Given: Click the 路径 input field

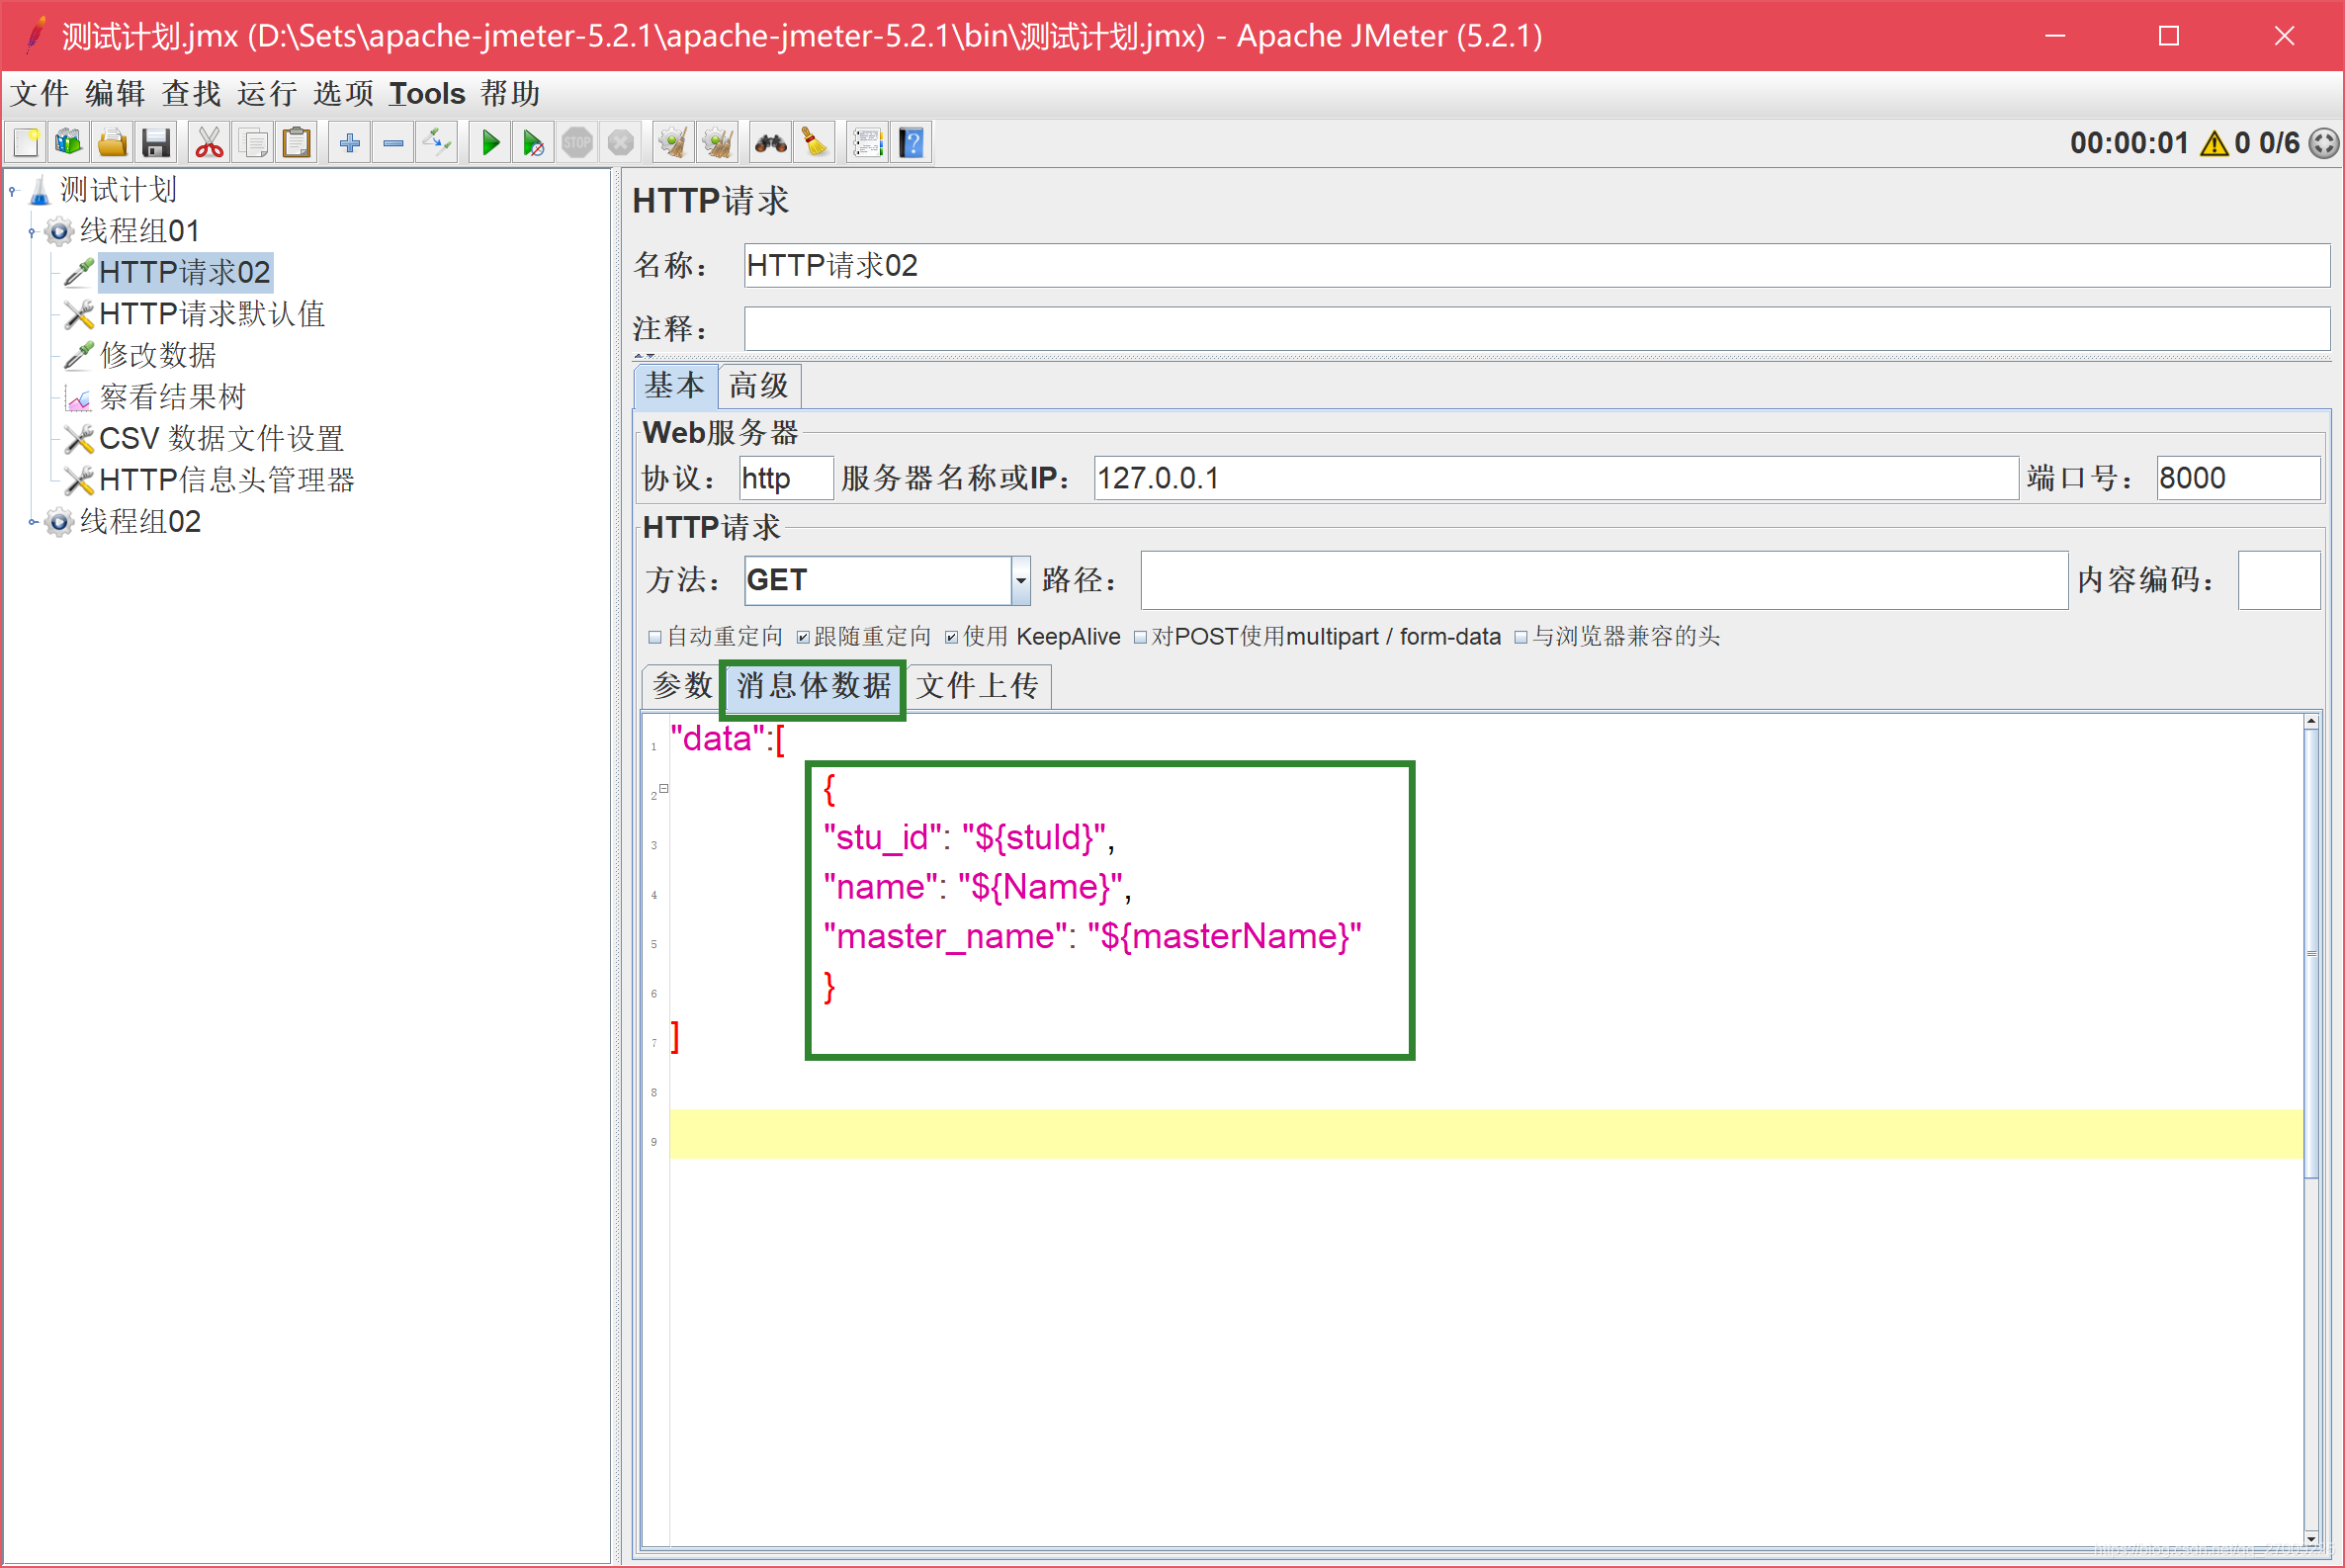Looking at the screenshot, I should (1603, 580).
